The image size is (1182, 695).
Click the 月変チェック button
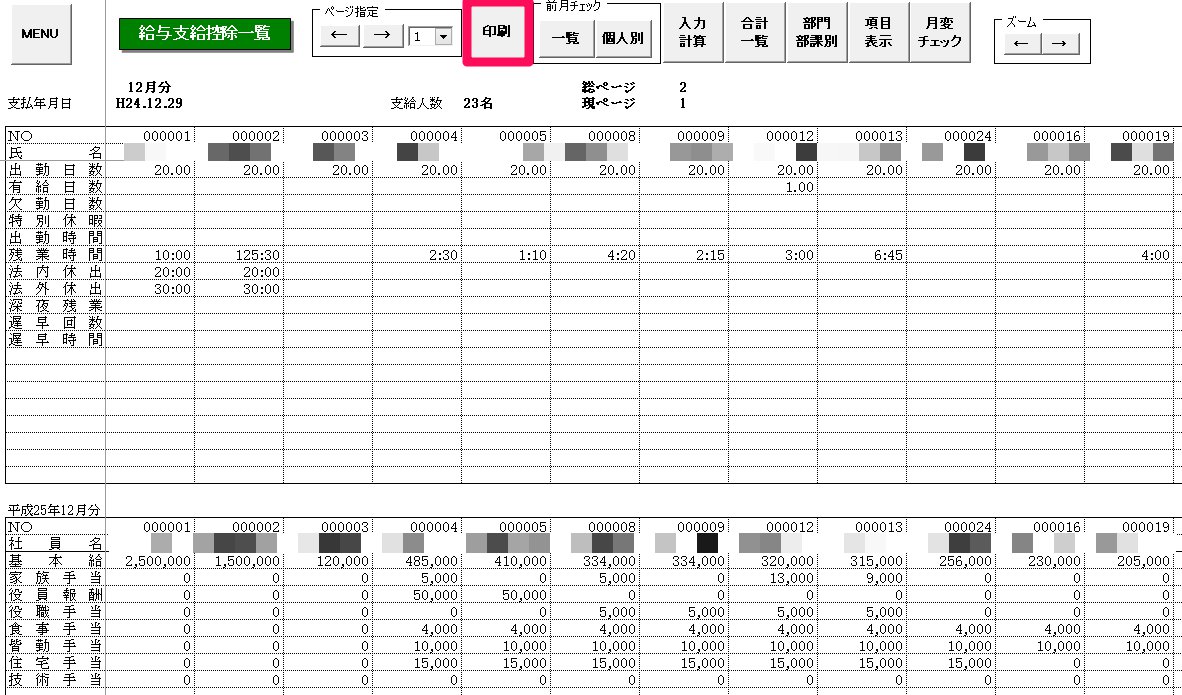[x=940, y=32]
